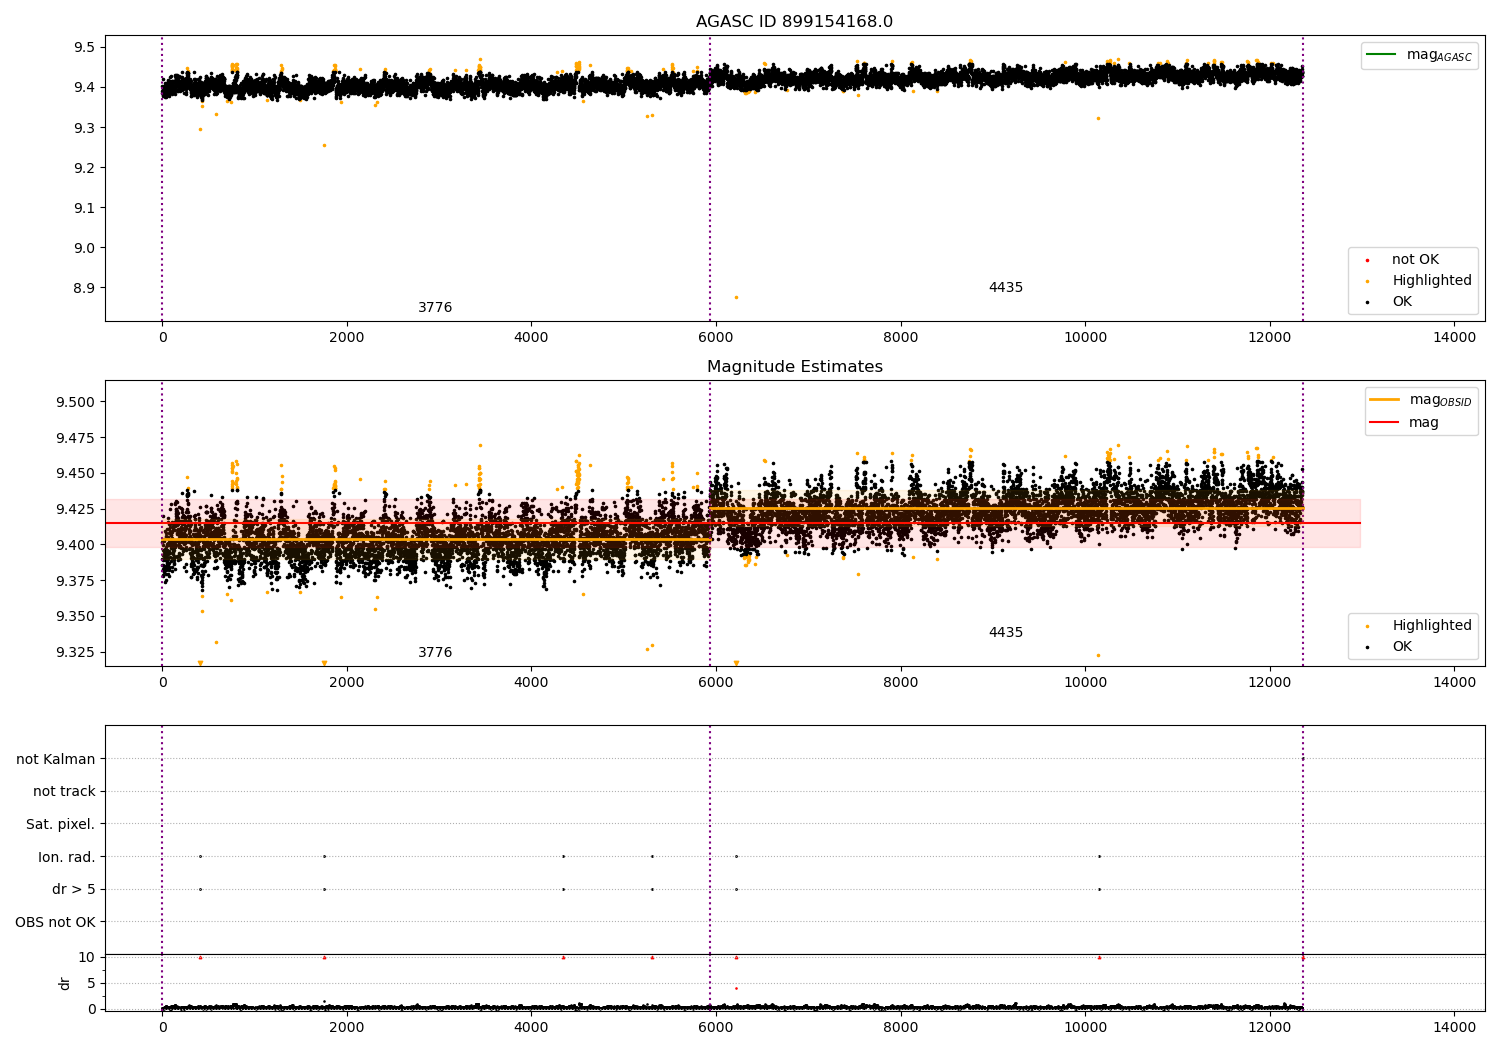
Task: Click the '9.5' y-axis tick label
Action: (84, 47)
